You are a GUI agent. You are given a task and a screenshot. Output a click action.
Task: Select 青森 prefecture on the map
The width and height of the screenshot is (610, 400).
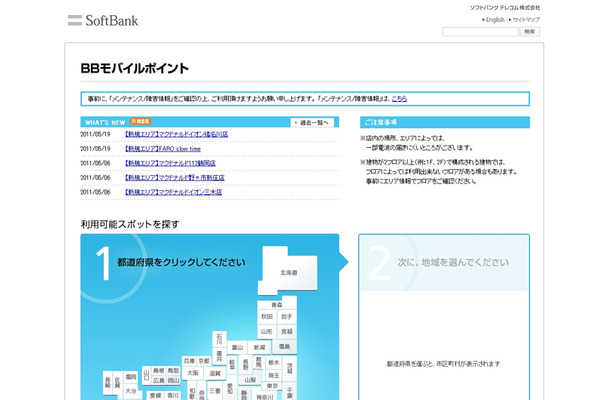click(277, 305)
